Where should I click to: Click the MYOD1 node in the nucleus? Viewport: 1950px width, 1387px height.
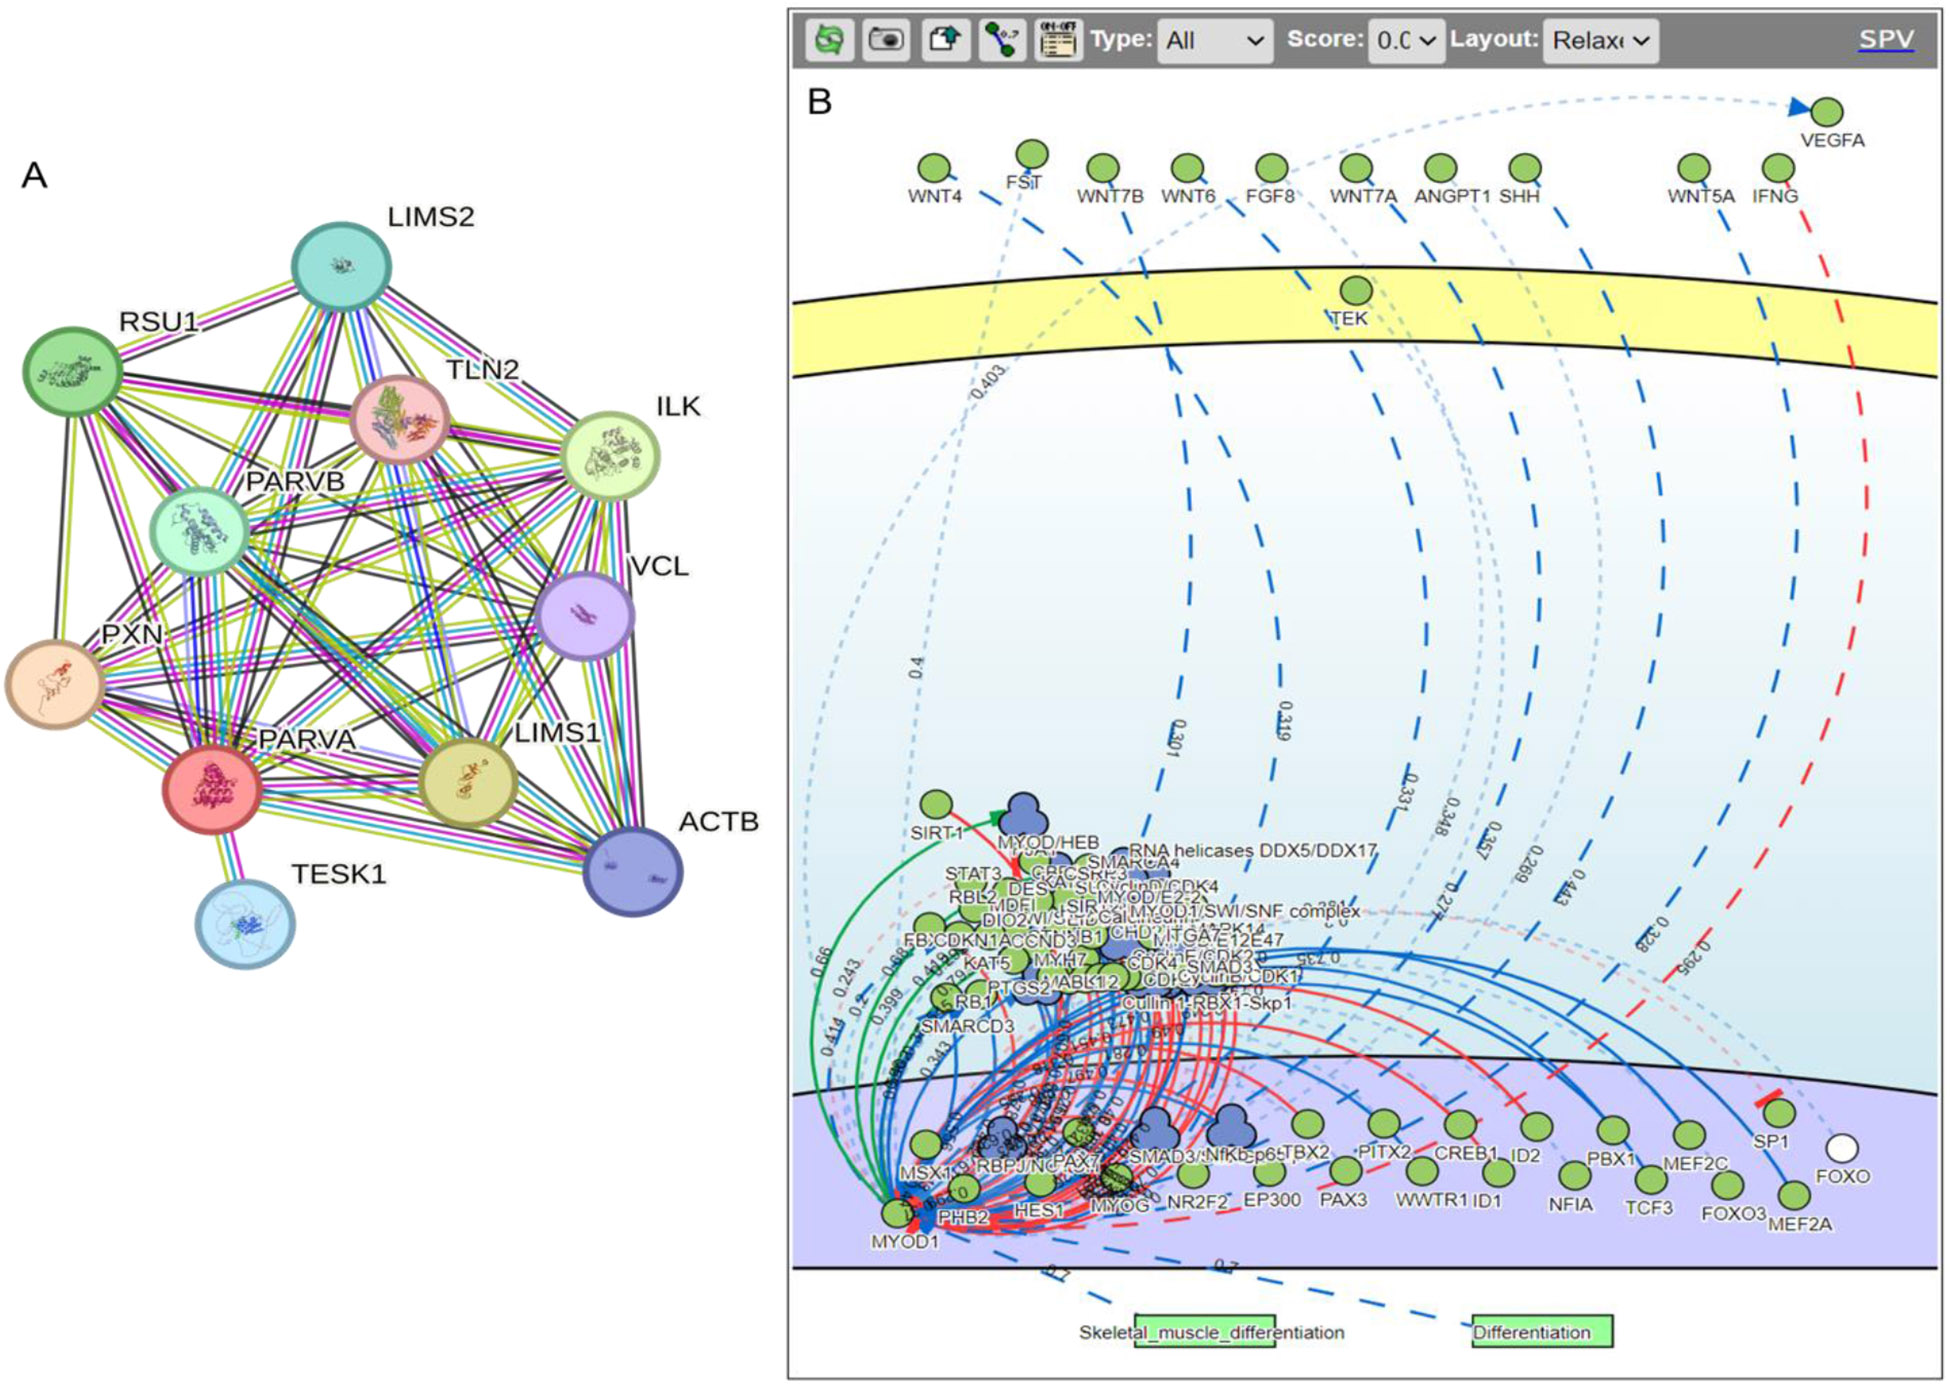click(898, 1214)
